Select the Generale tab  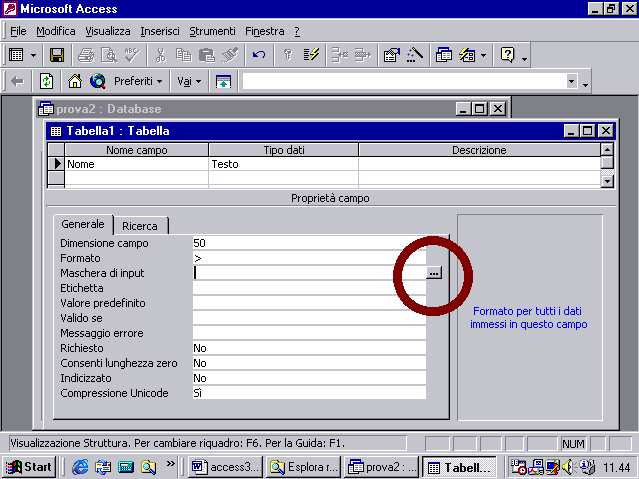pos(83,224)
